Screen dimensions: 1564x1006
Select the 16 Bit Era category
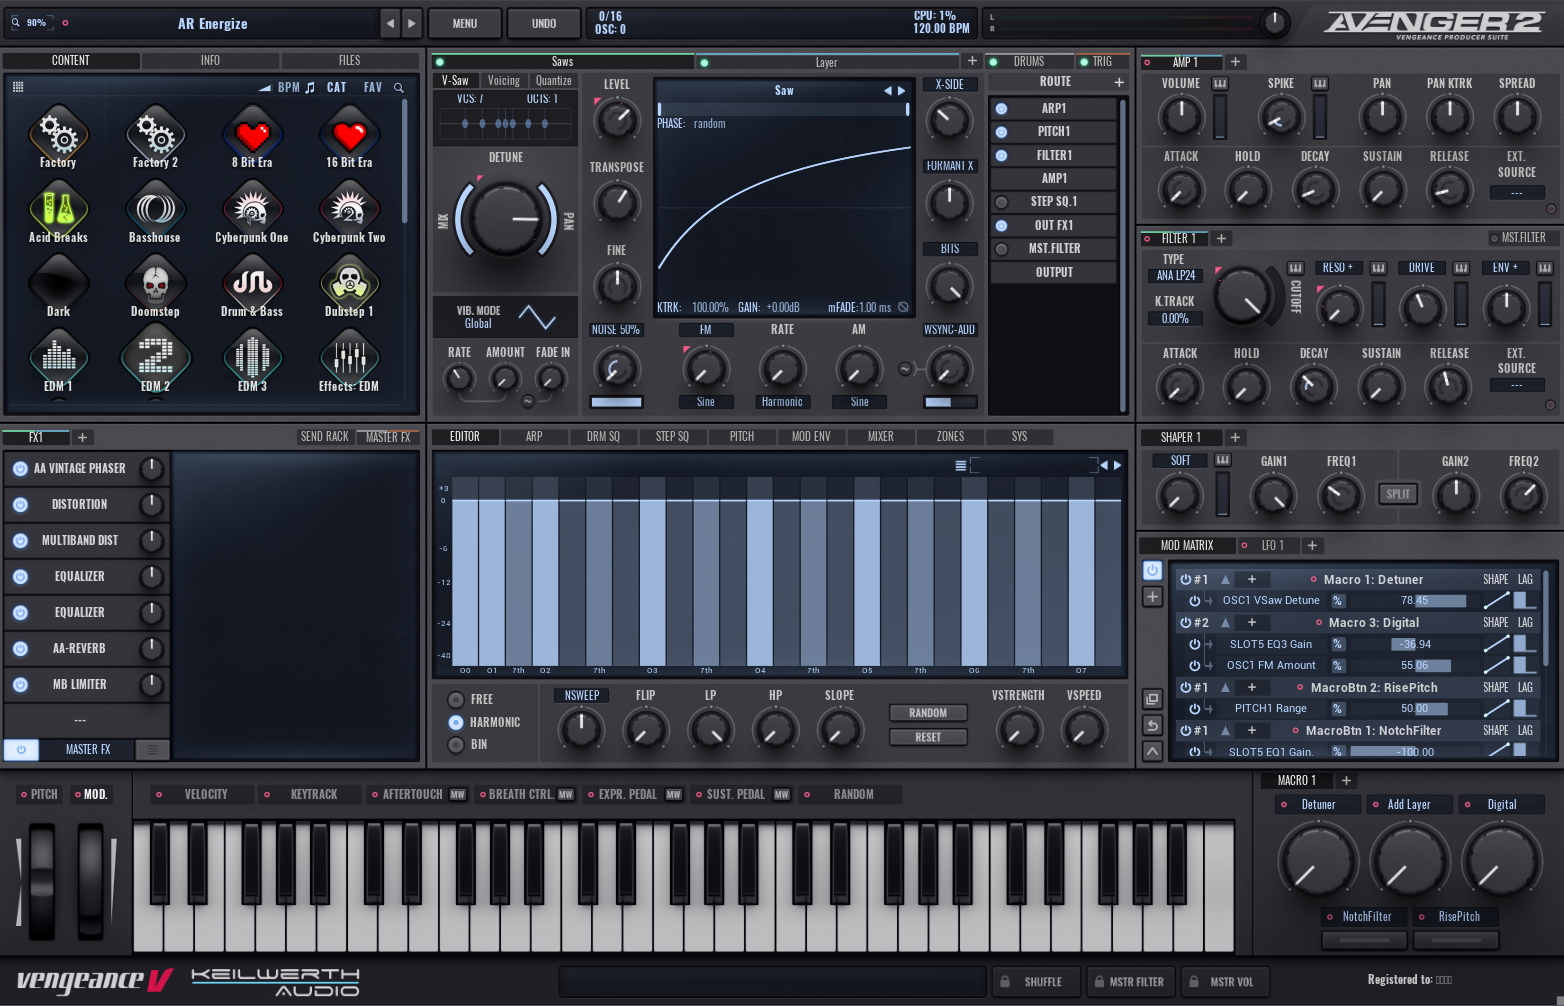pyautogui.click(x=349, y=134)
